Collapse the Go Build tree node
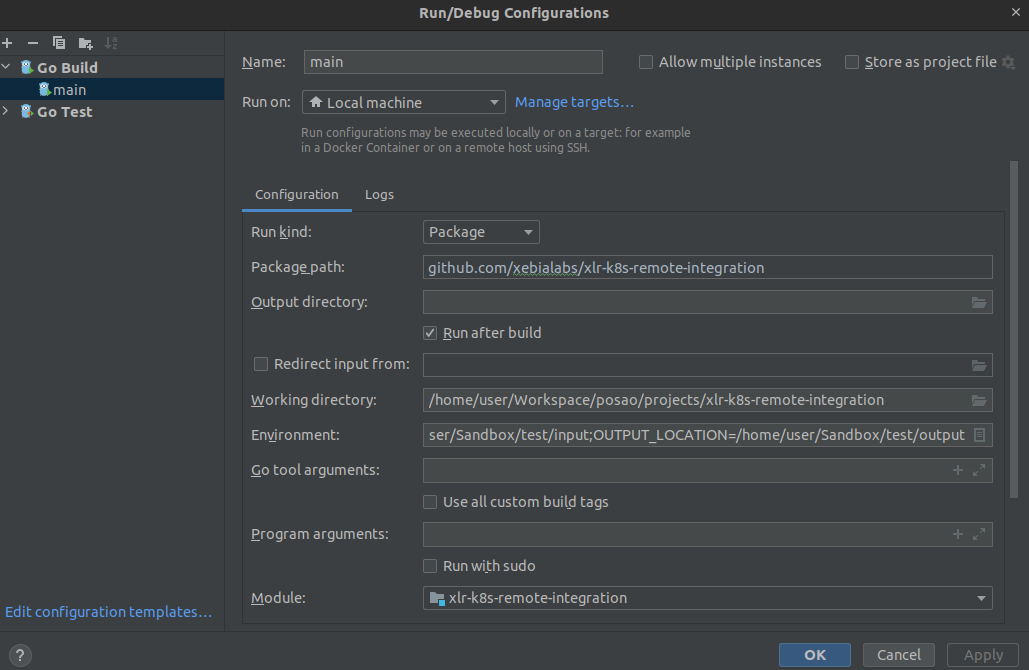This screenshot has height=670, width=1029. (7, 67)
